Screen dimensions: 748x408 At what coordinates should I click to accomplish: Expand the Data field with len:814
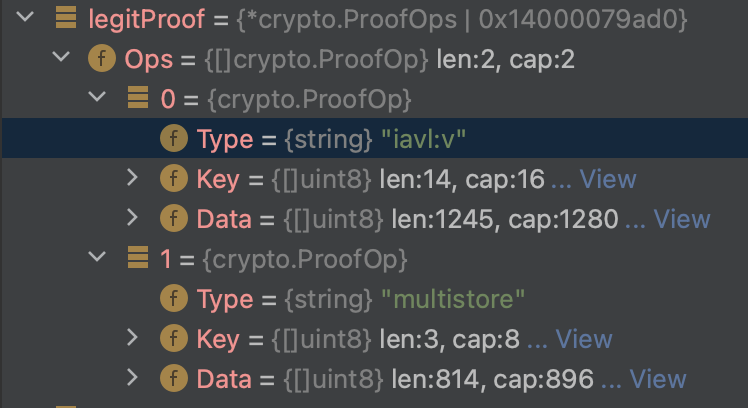coord(133,379)
